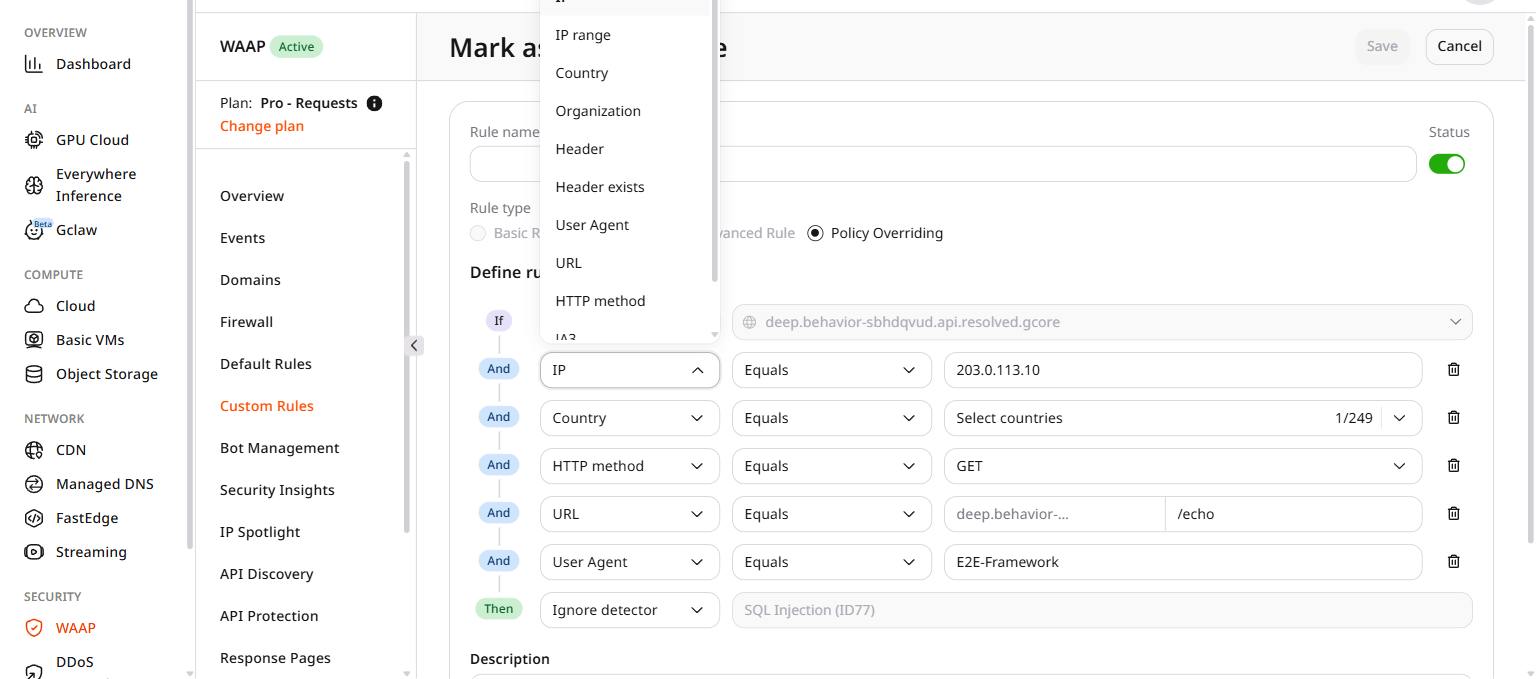
Task: Click the Save button
Action: click(1382, 46)
